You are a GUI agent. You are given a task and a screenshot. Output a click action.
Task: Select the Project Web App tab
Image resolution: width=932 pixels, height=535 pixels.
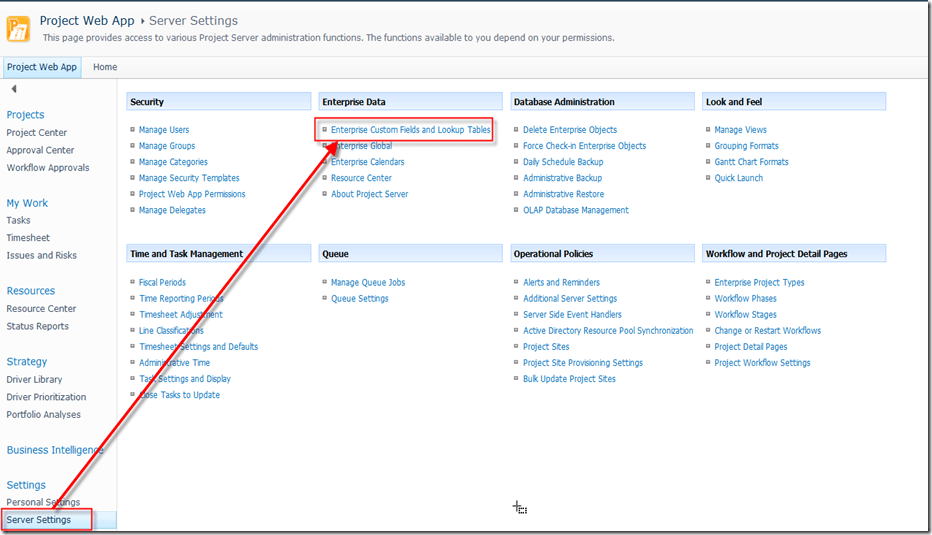click(42, 67)
